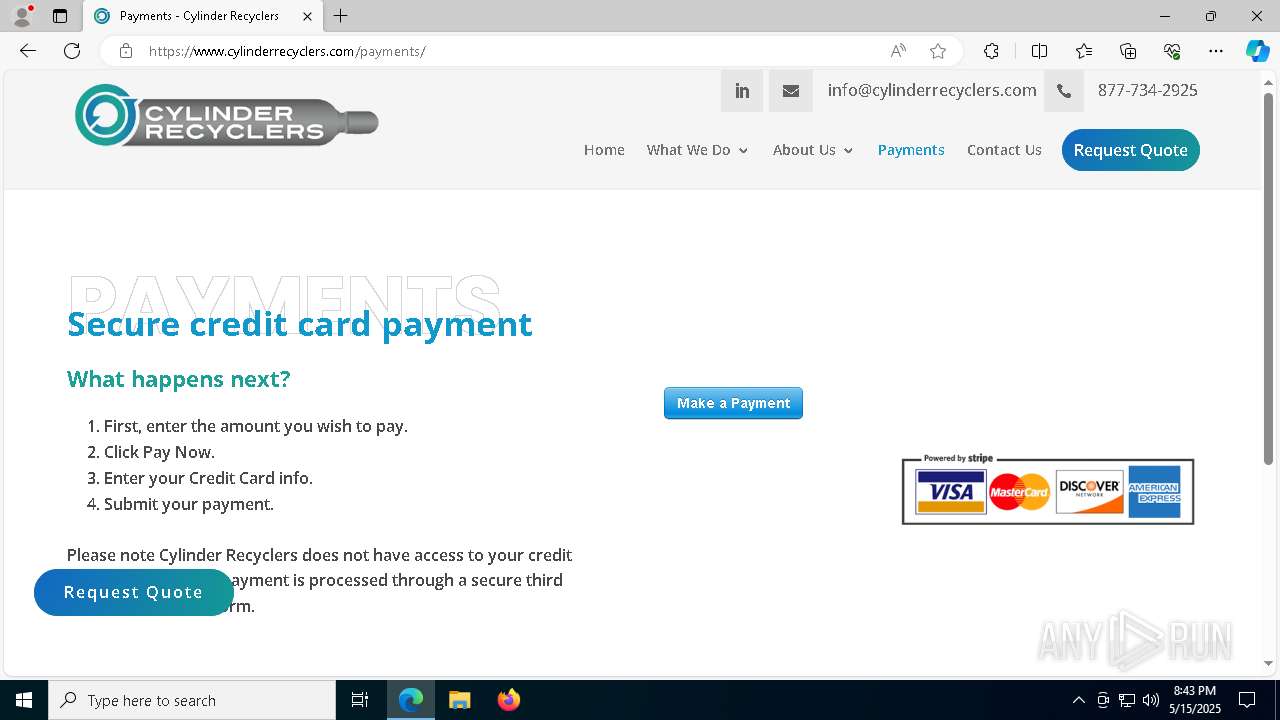The height and width of the screenshot is (720, 1280).
Task: Click 'Click Pay Now.' list item
Action: (x=159, y=452)
